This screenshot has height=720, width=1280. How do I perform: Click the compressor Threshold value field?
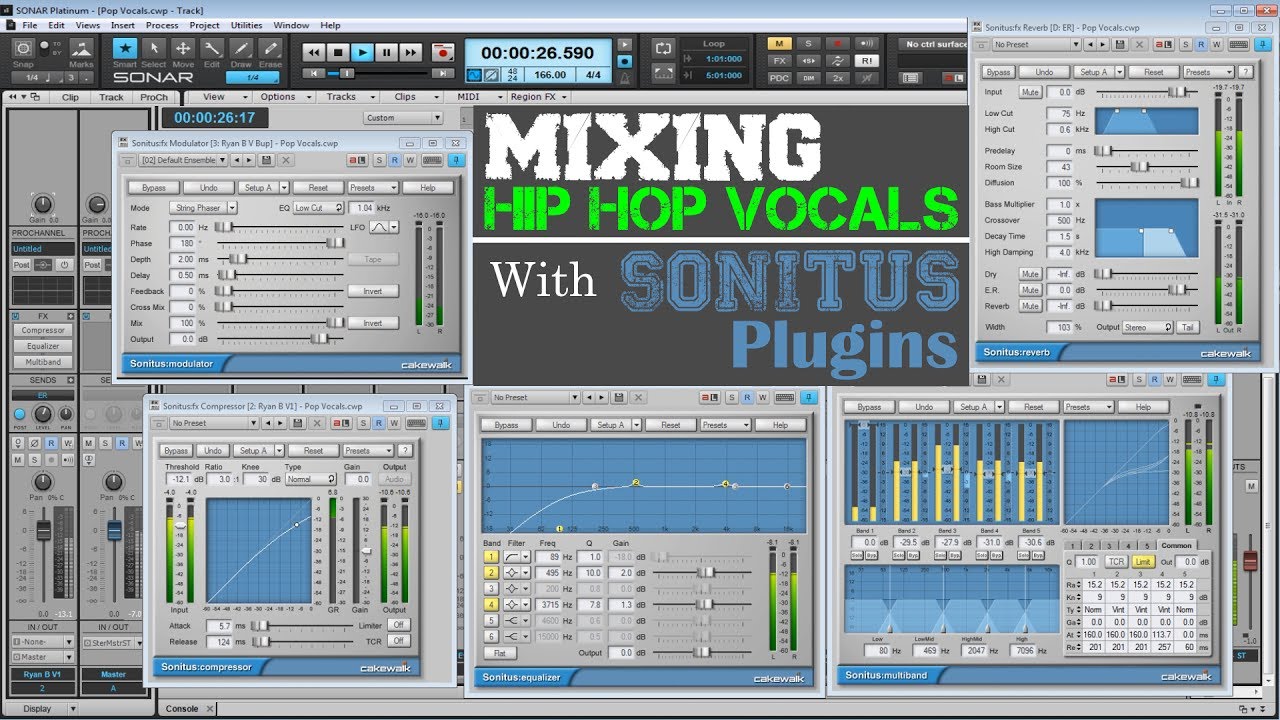coord(180,479)
